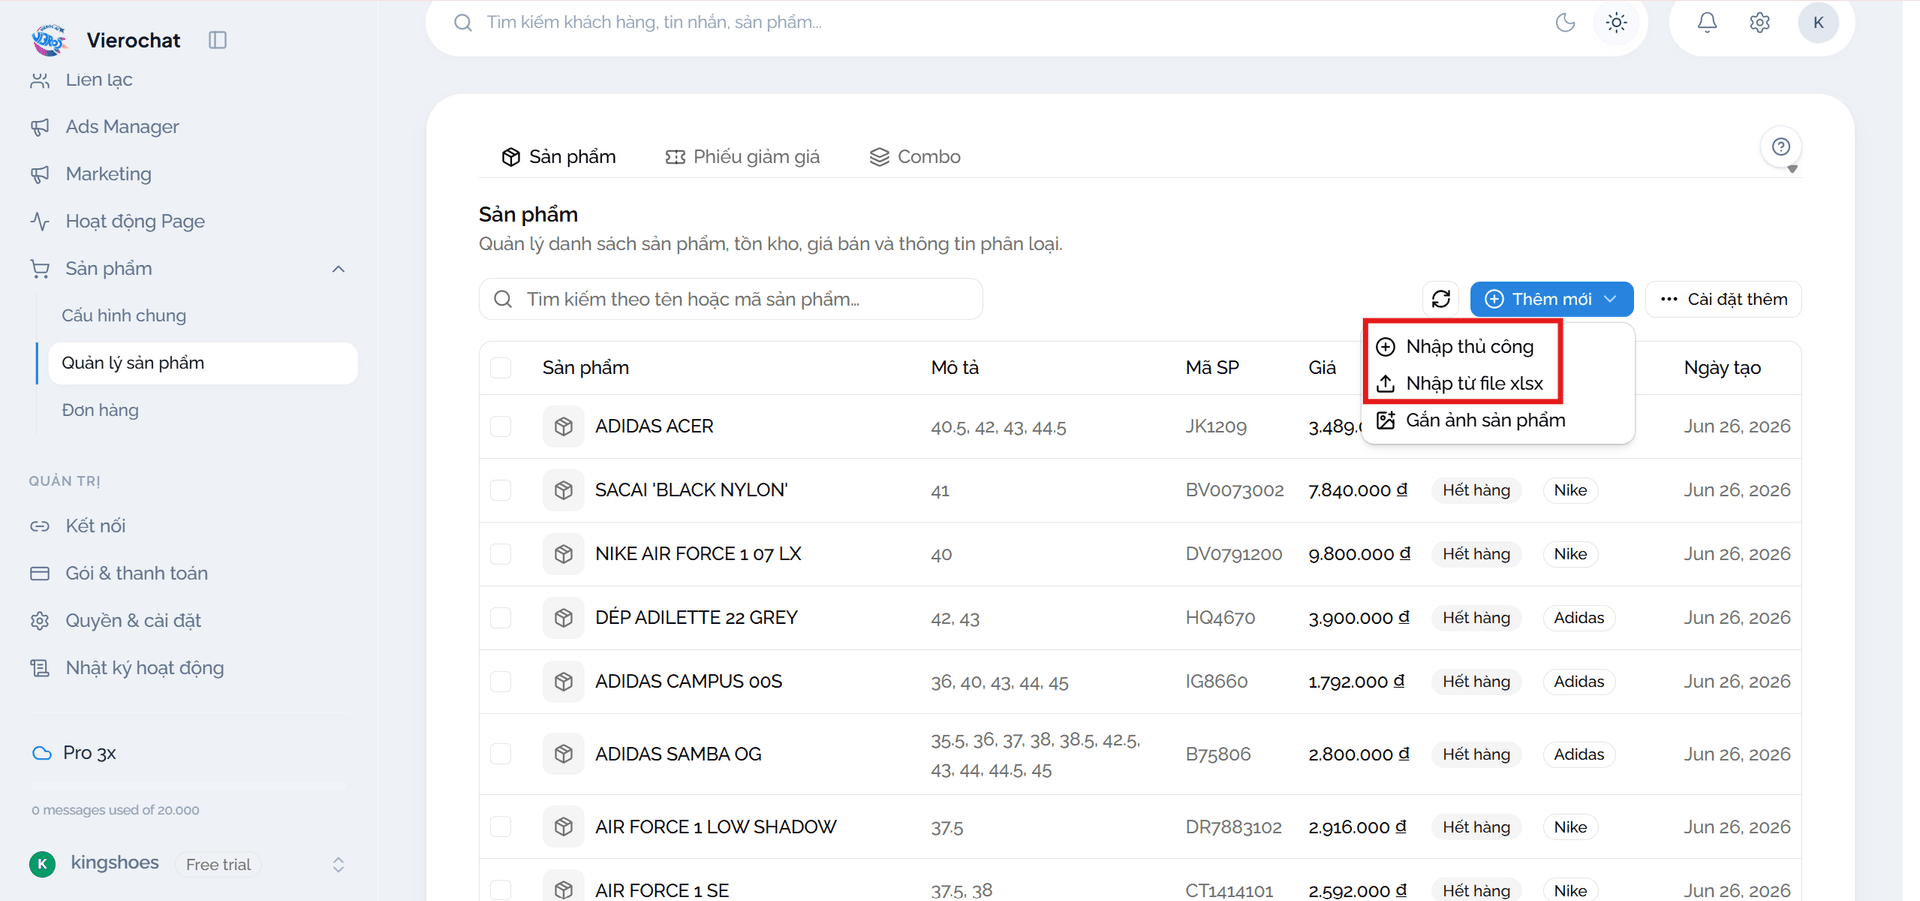Focus the product name search field
1920x901 pixels.
731,299
